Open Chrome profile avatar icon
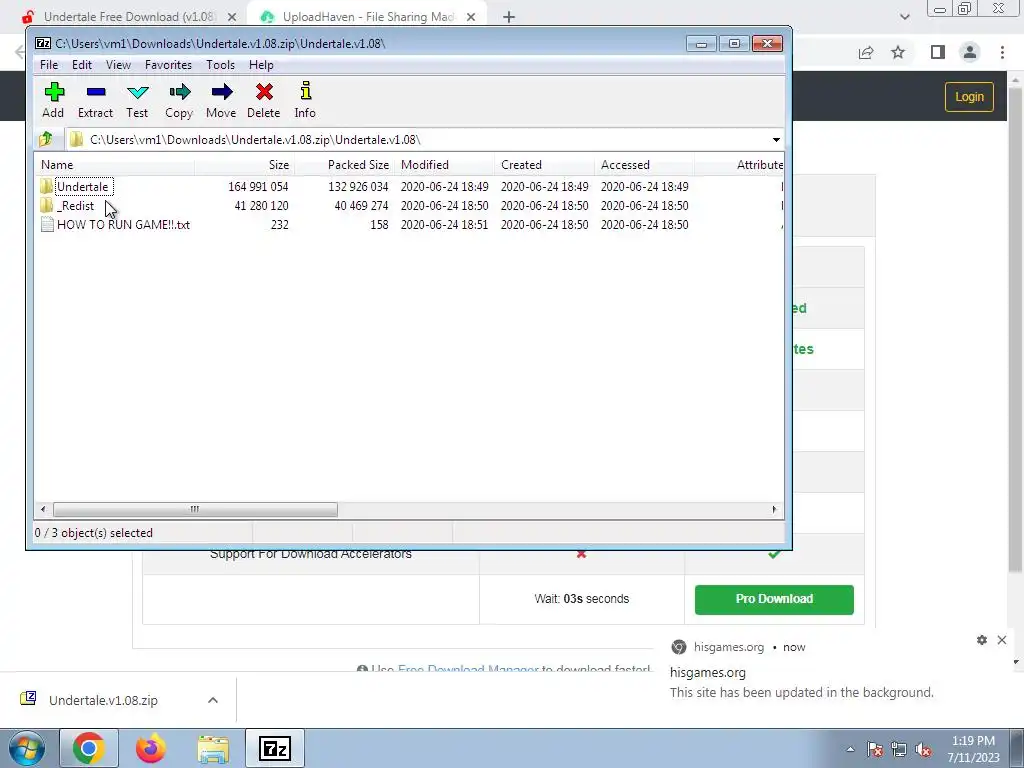Screen dimensions: 1024x768 [970, 52]
